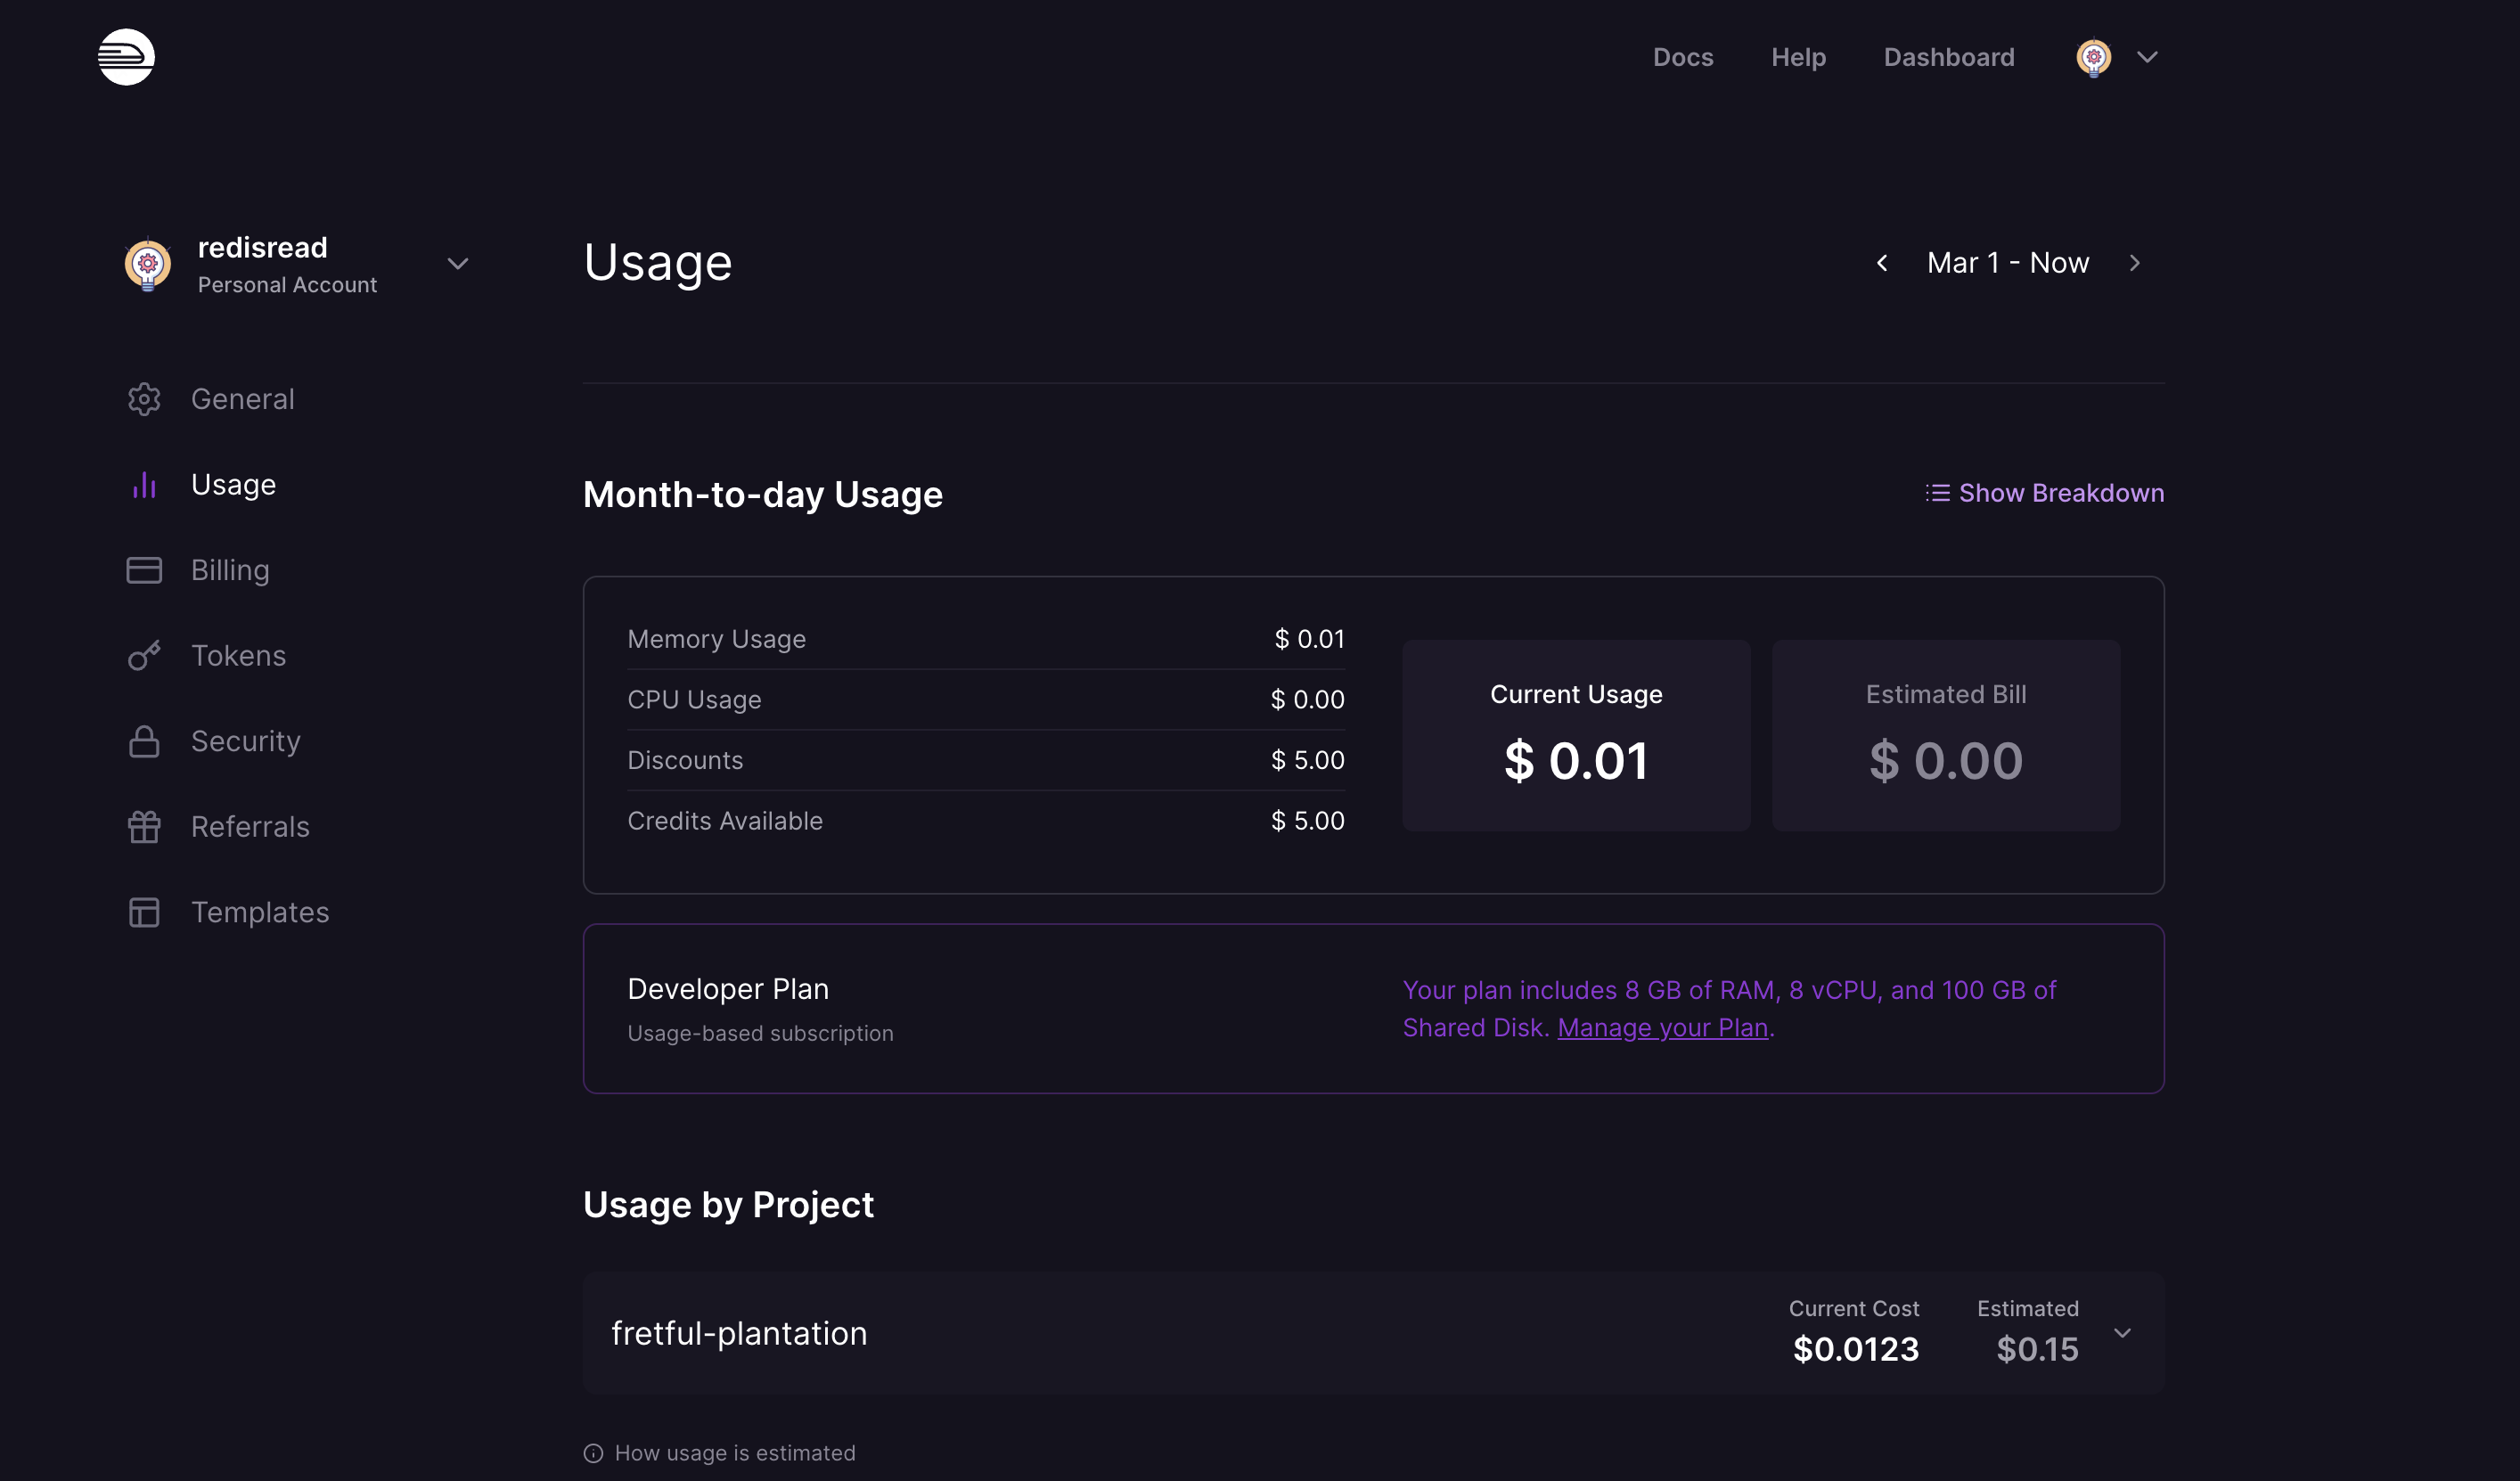Click How usage is estimated
The height and width of the screenshot is (1481, 2520).
point(735,1453)
